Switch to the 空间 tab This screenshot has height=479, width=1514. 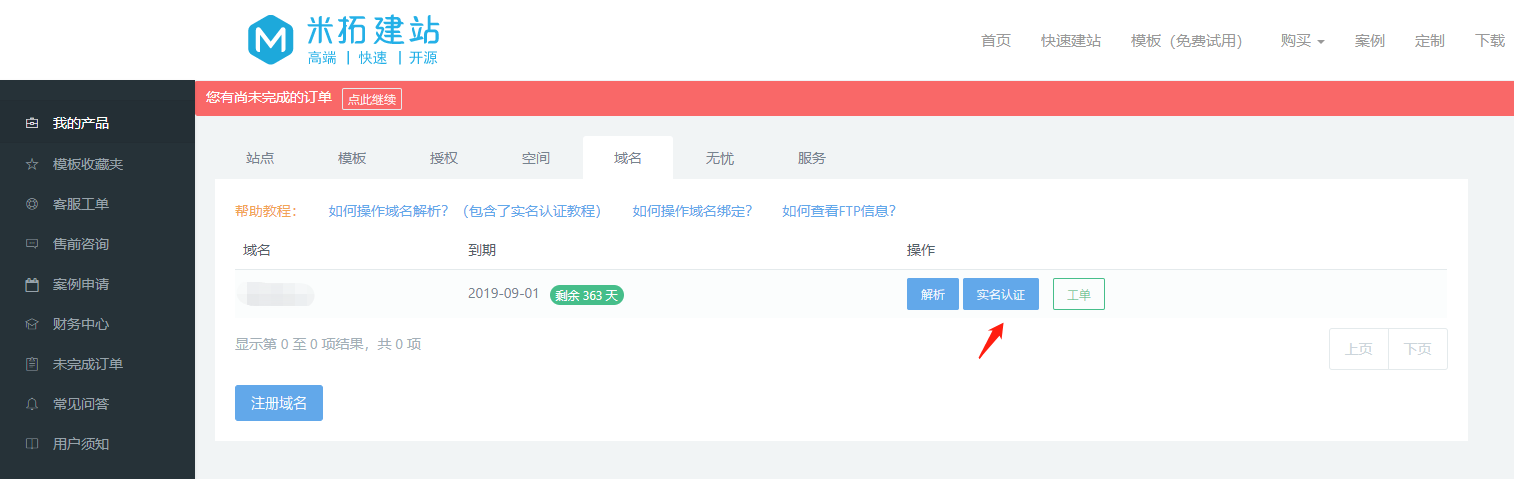(536, 158)
